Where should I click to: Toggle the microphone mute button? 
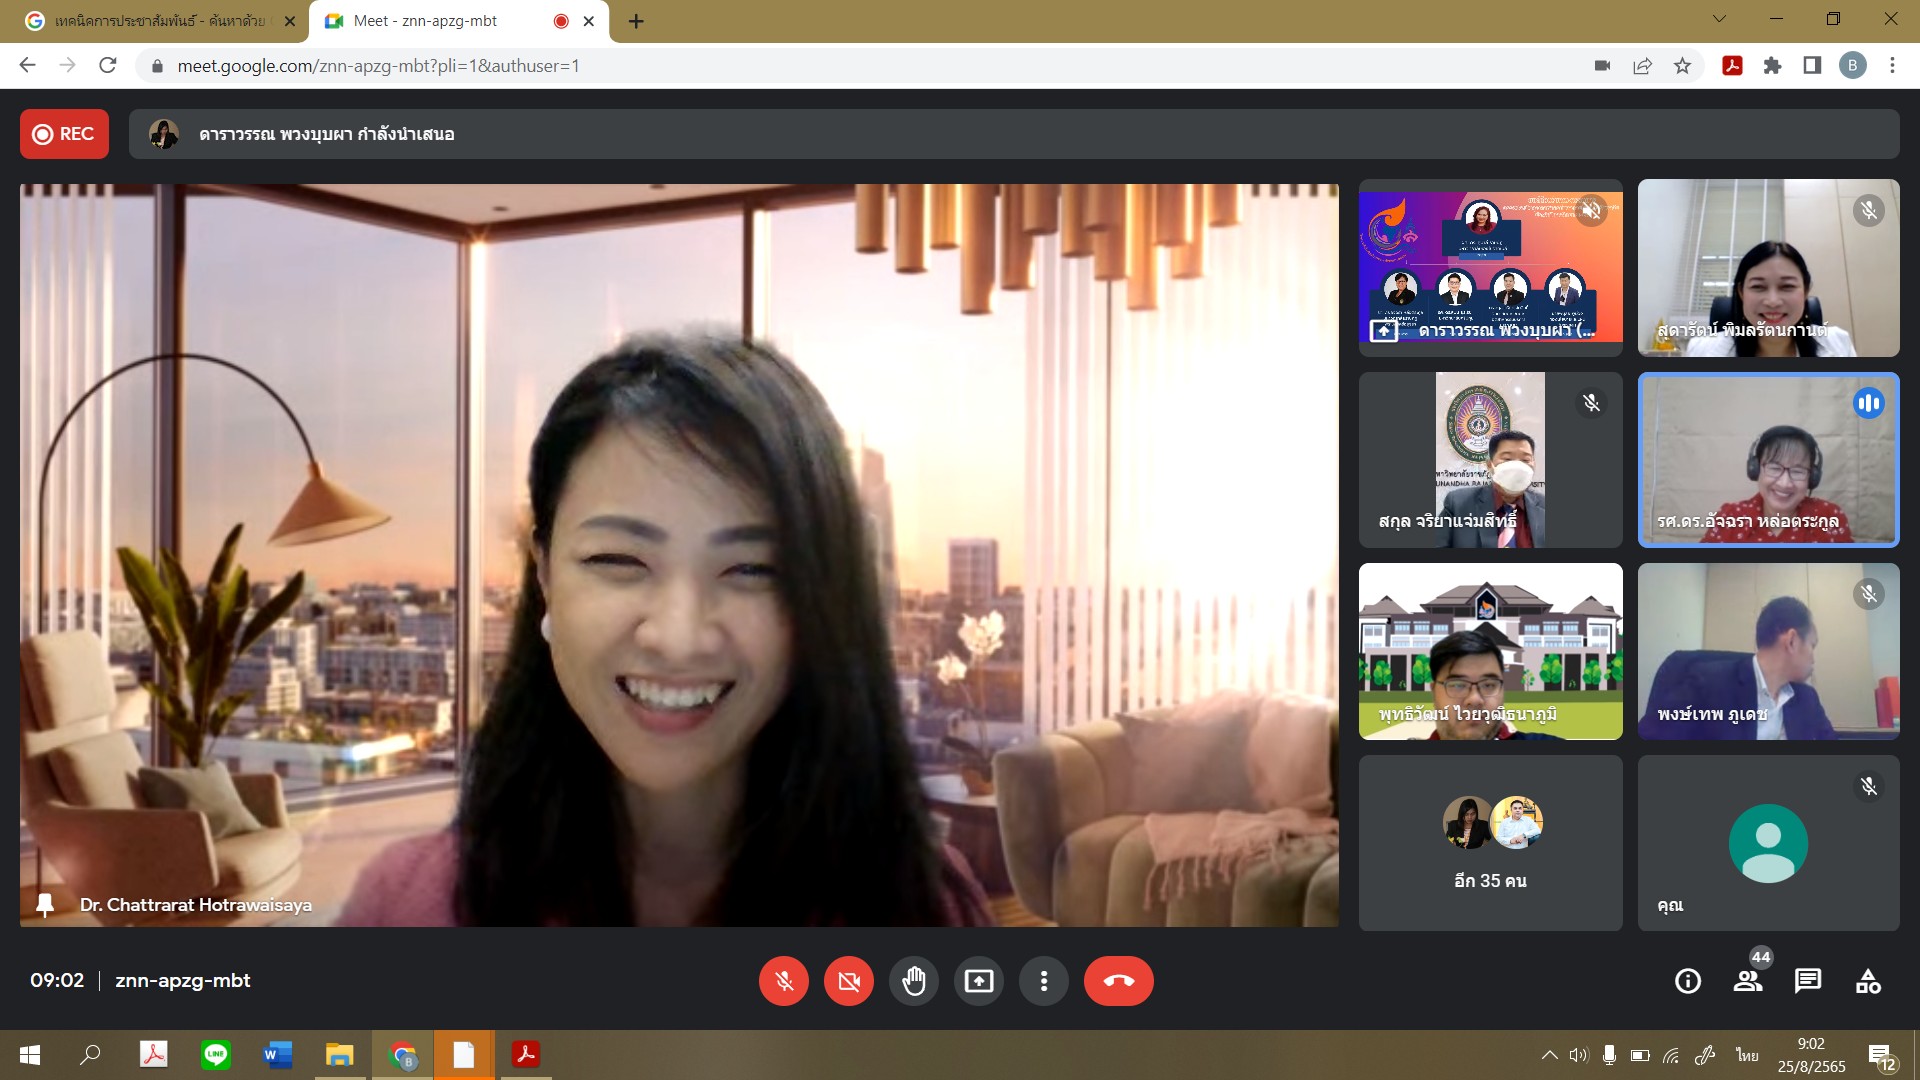[x=783, y=981]
